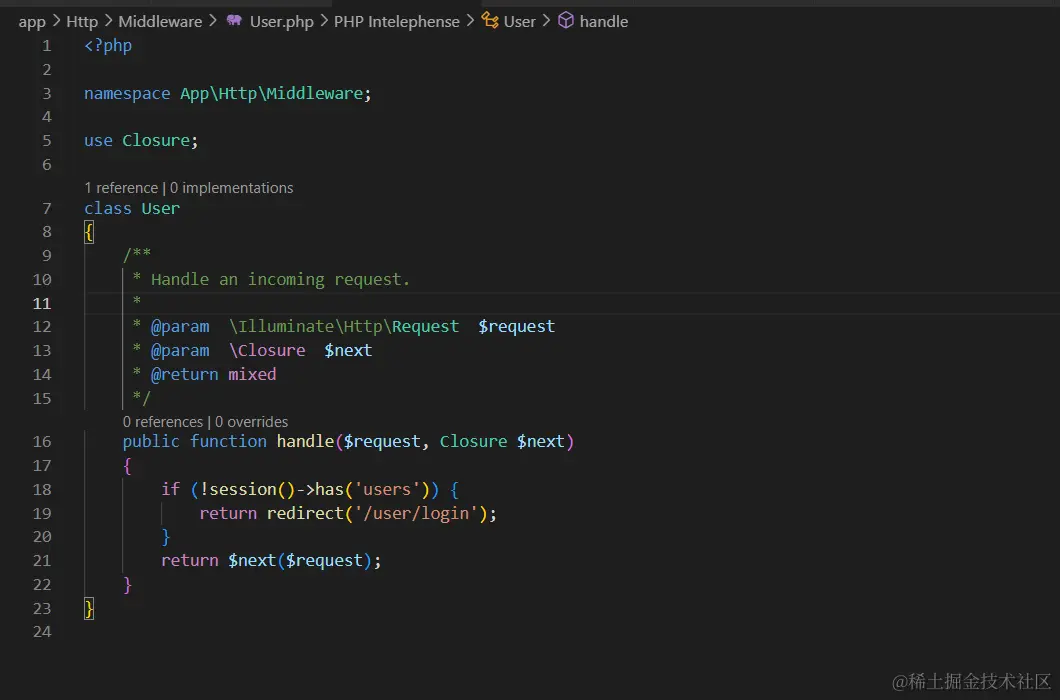The image size is (1060, 700).
Task: Click the 'class' keyword on line 7
Action: [108, 208]
